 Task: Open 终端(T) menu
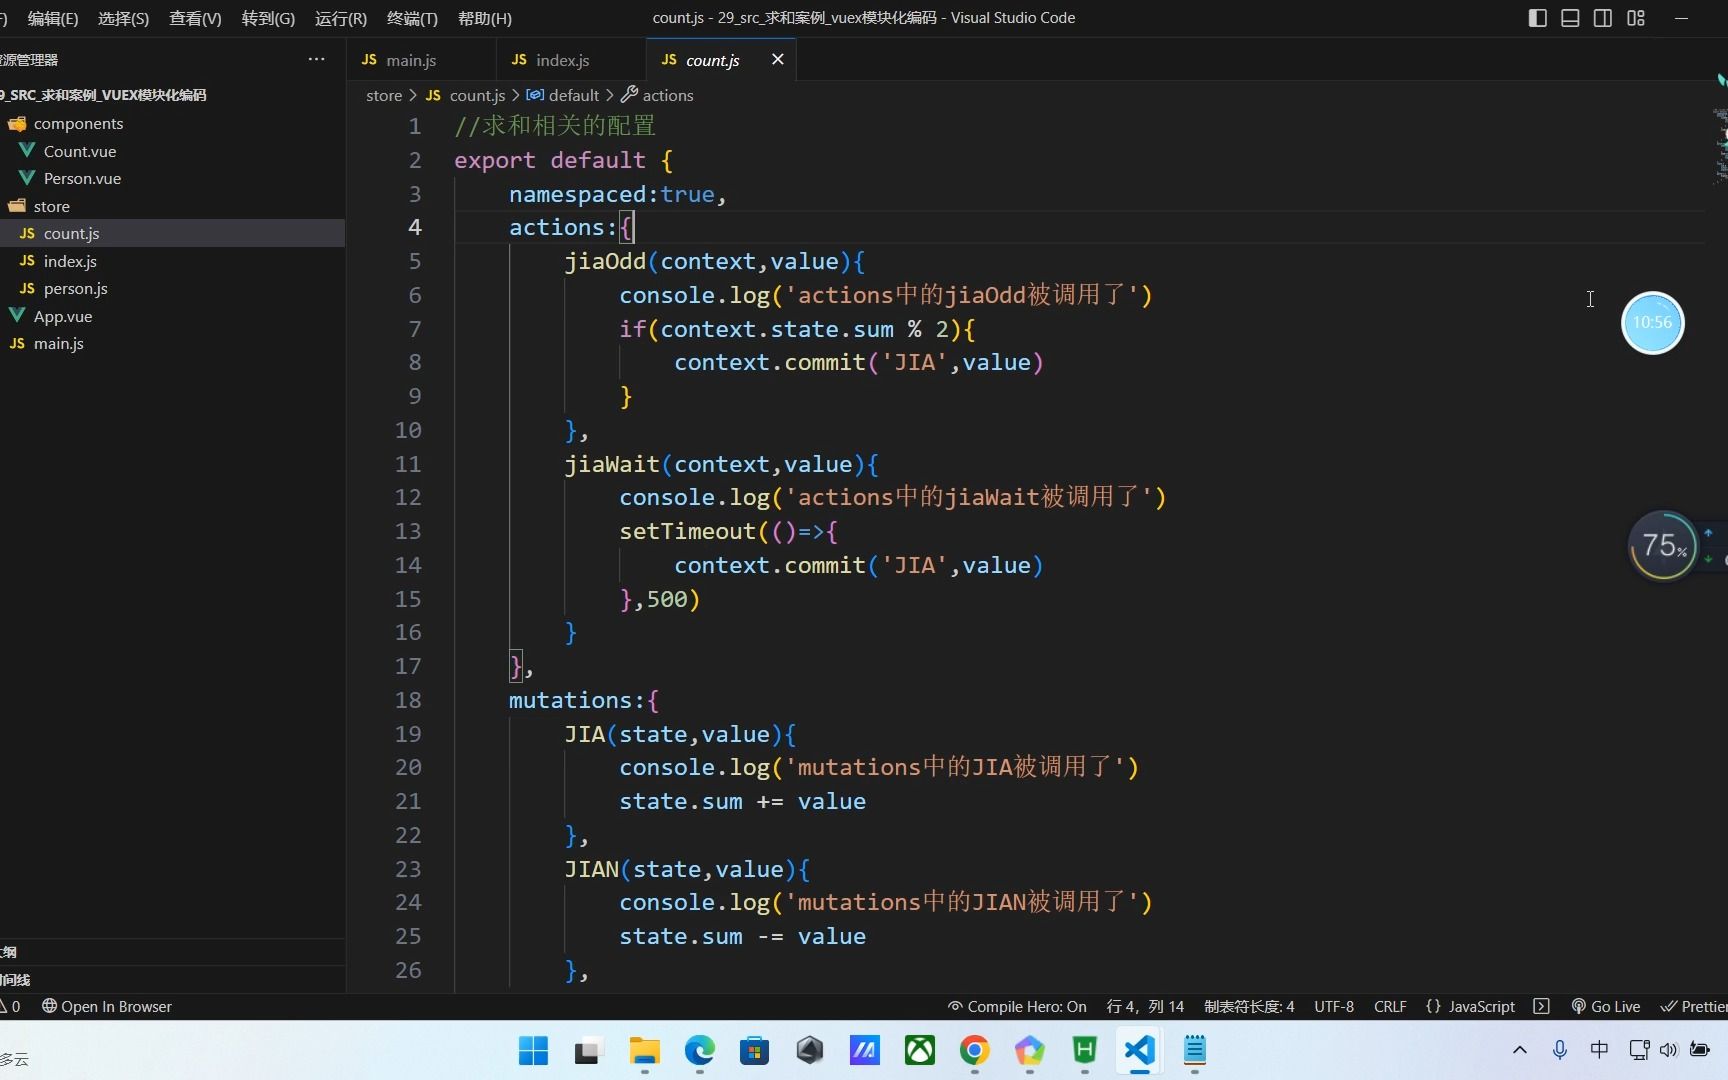click(x=412, y=18)
